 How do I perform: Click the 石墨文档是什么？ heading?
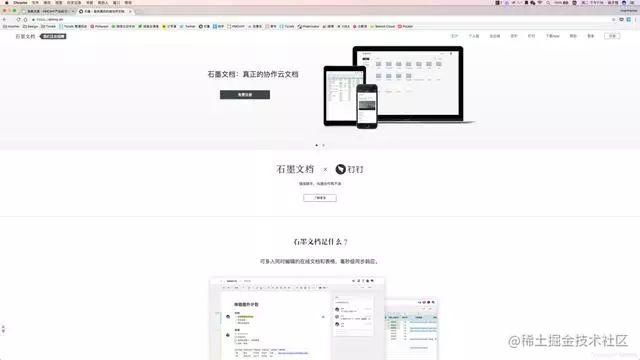[x=320, y=242]
